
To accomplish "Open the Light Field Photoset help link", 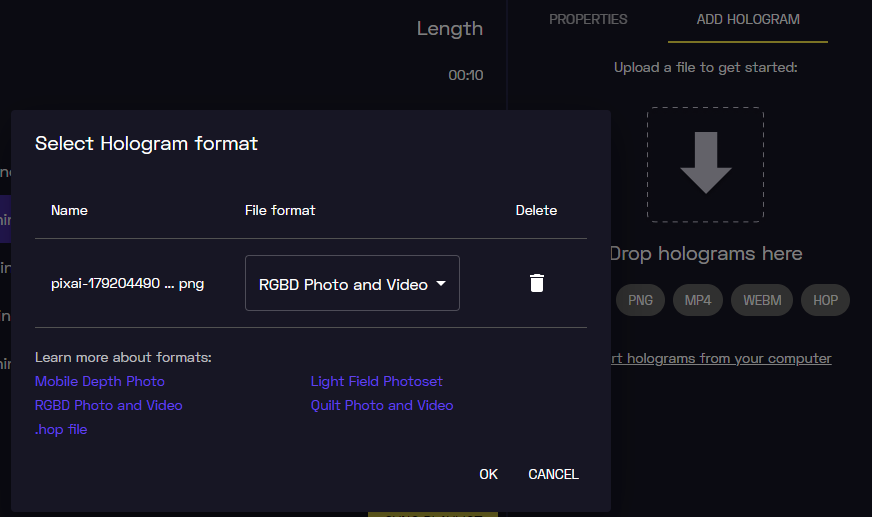I will click(x=376, y=381).
